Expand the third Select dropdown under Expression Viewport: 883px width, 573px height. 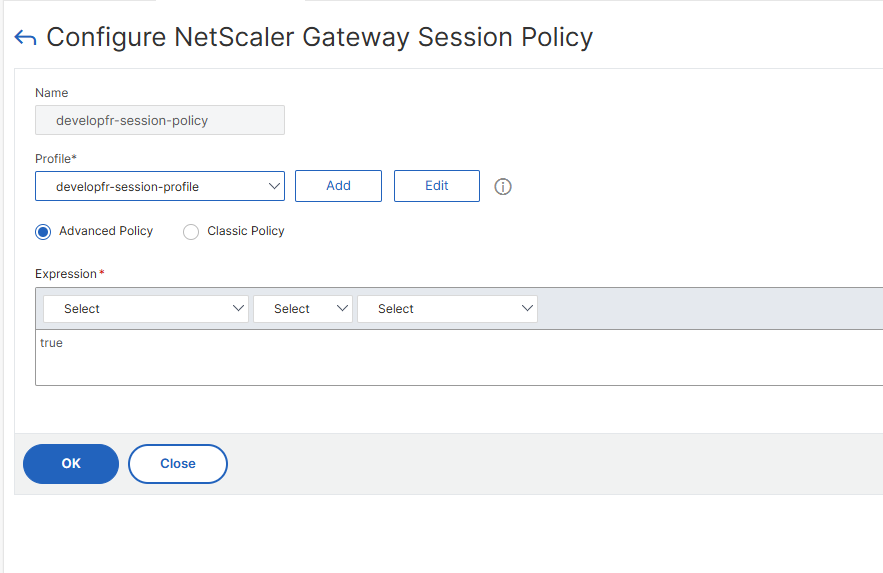coord(447,309)
